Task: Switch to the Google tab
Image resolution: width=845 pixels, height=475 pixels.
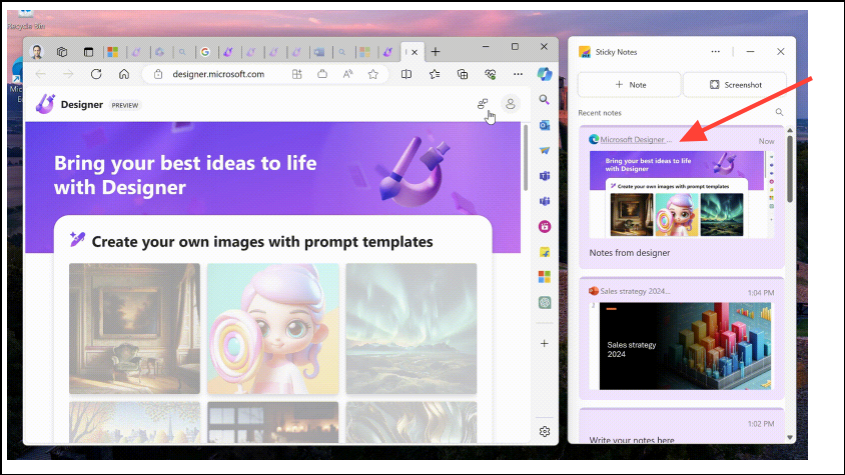Action: (205, 52)
